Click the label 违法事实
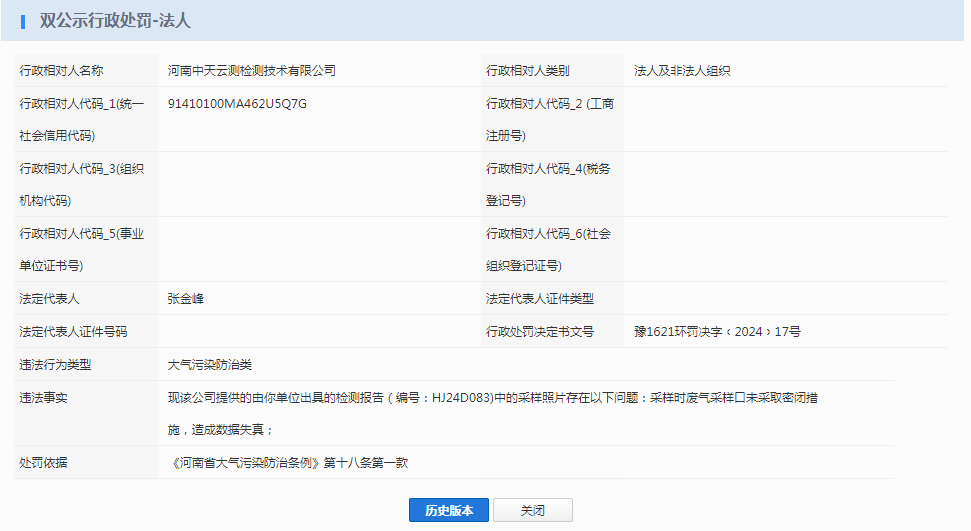971x531 pixels. [x=43, y=398]
